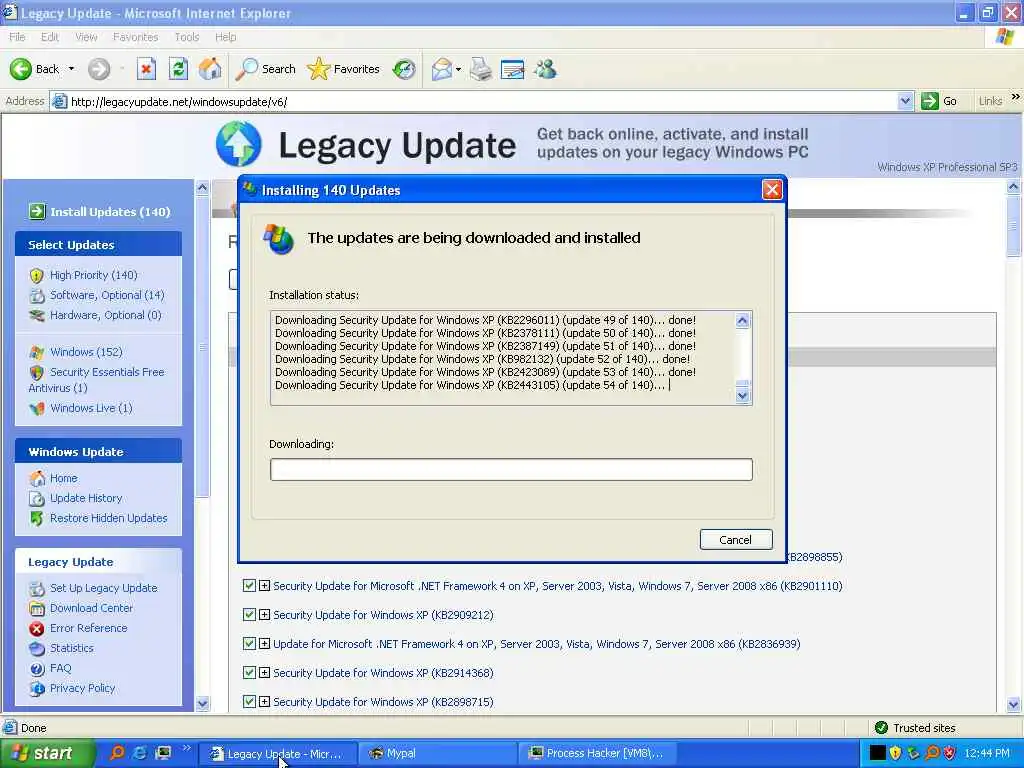Select Software, Optional (14) category
This screenshot has width=1024, height=768.
(x=107, y=295)
